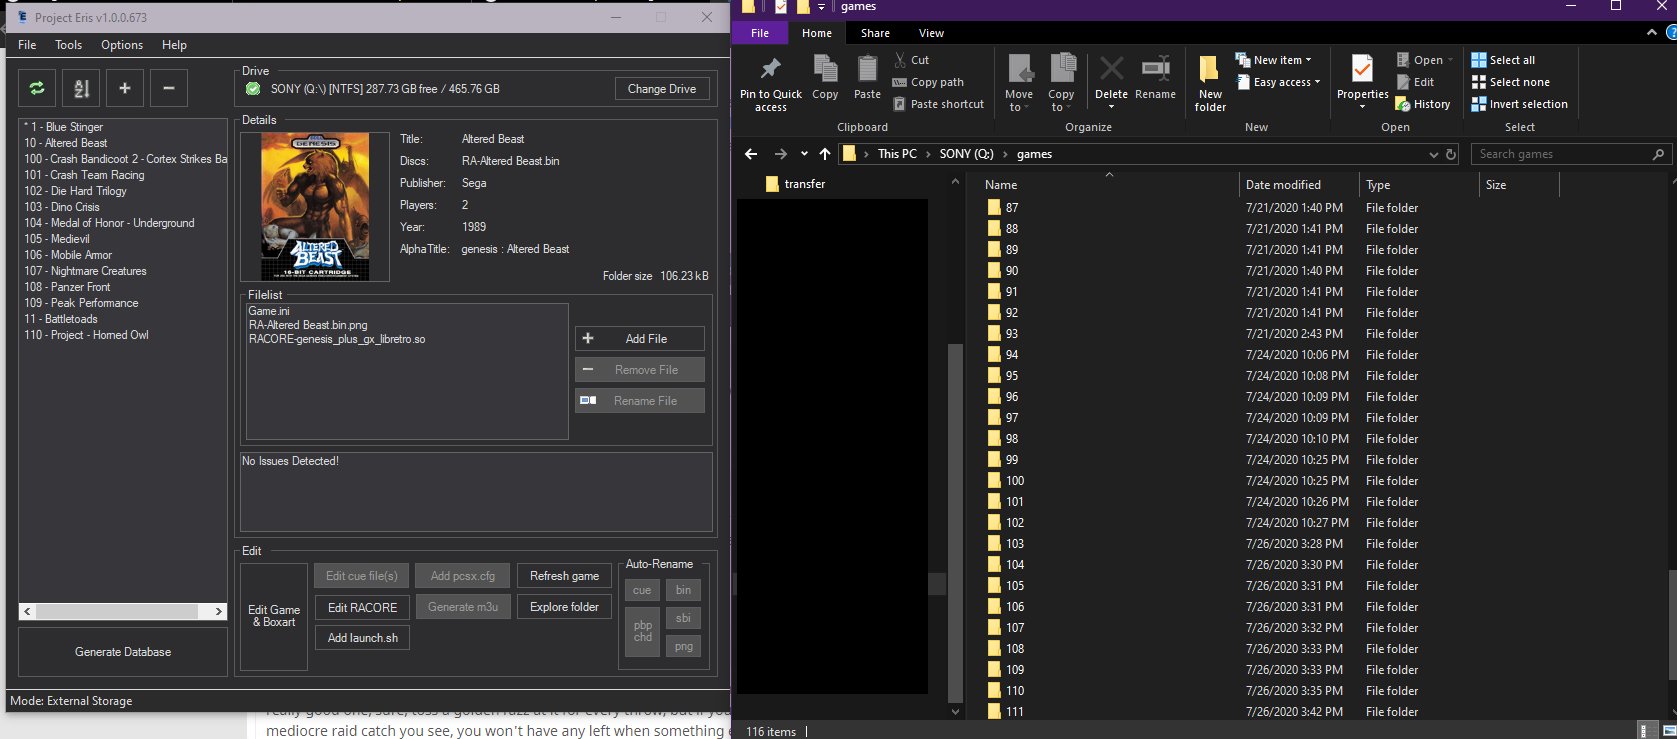This screenshot has height=739, width=1677.
Task: Click Edit Game & Boxart button
Action: click(x=274, y=617)
